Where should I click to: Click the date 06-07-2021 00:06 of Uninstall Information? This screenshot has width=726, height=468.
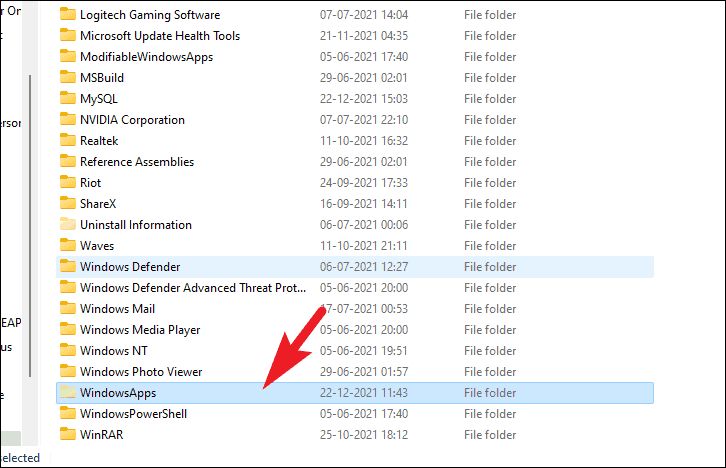[364, 225]
